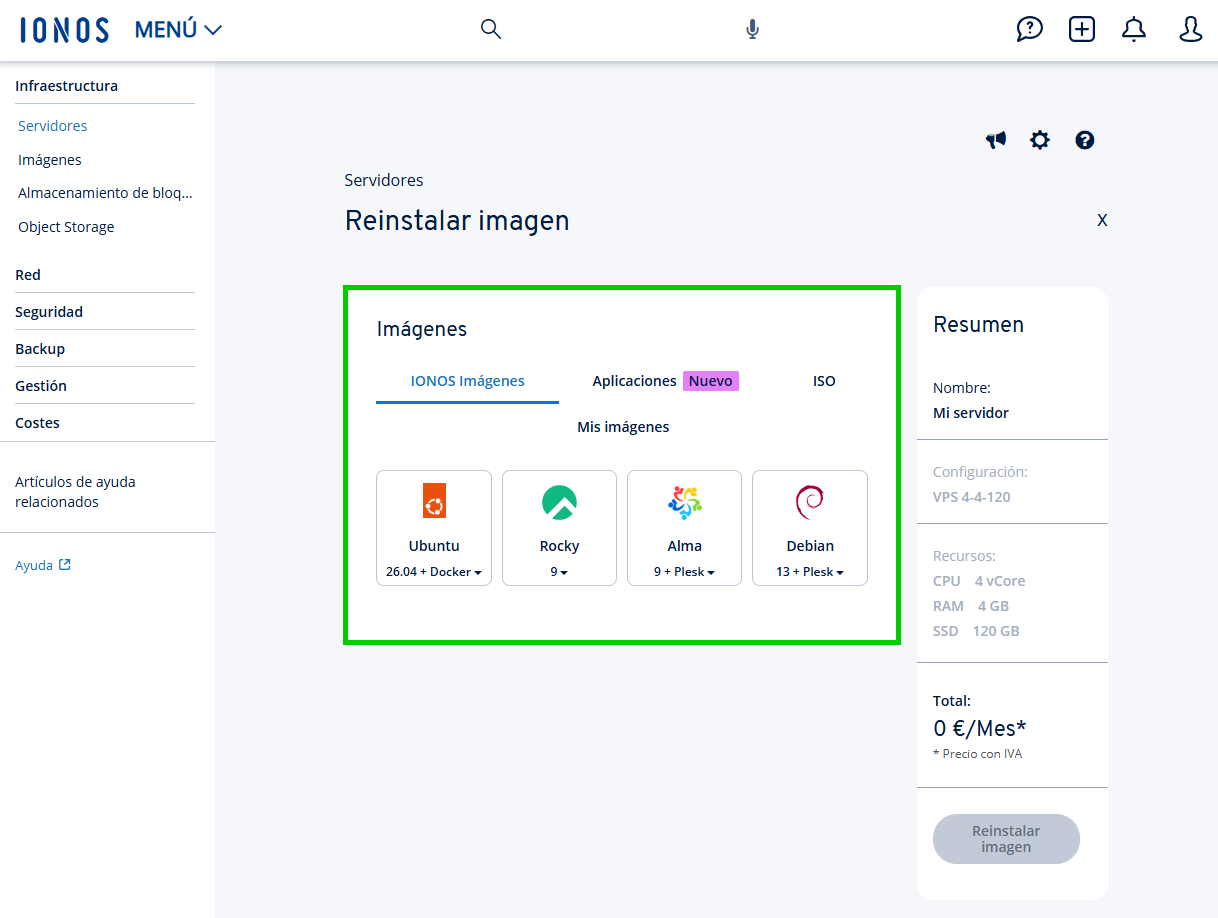This screenshot has width=1218, height=918.
Task: Activate the microphone voice search icon
Action: click(x=752, y=30)
